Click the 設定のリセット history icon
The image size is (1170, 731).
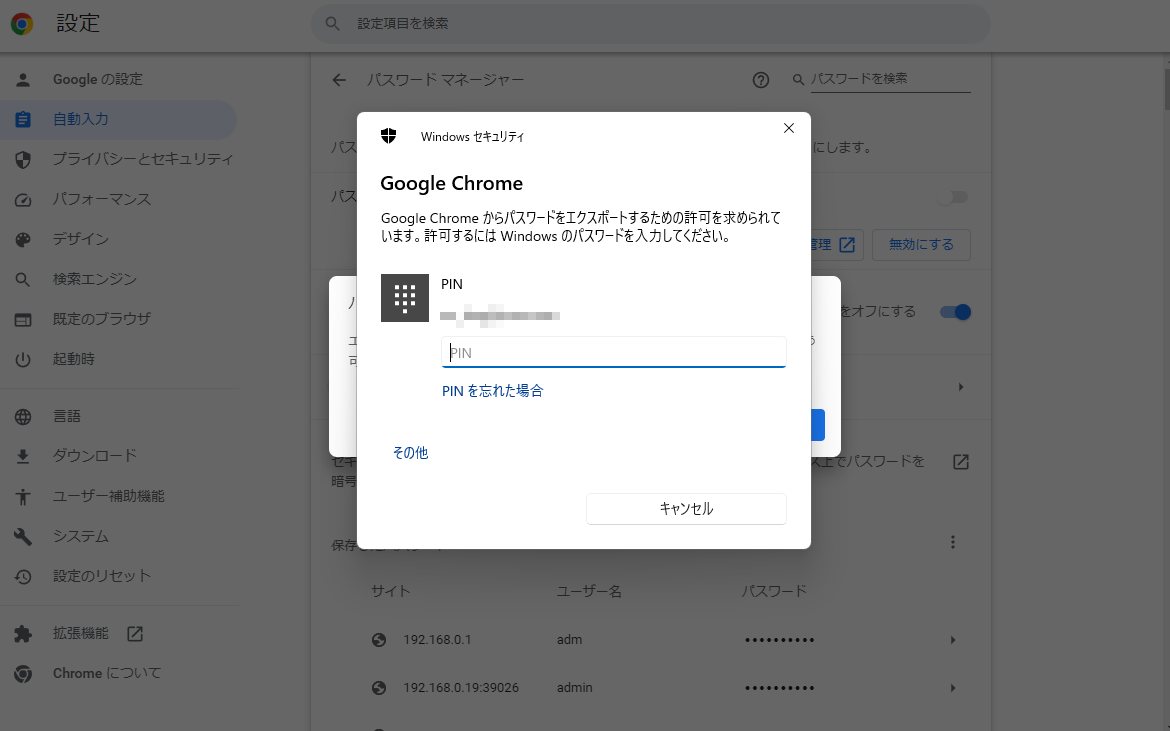pos(23,577)
